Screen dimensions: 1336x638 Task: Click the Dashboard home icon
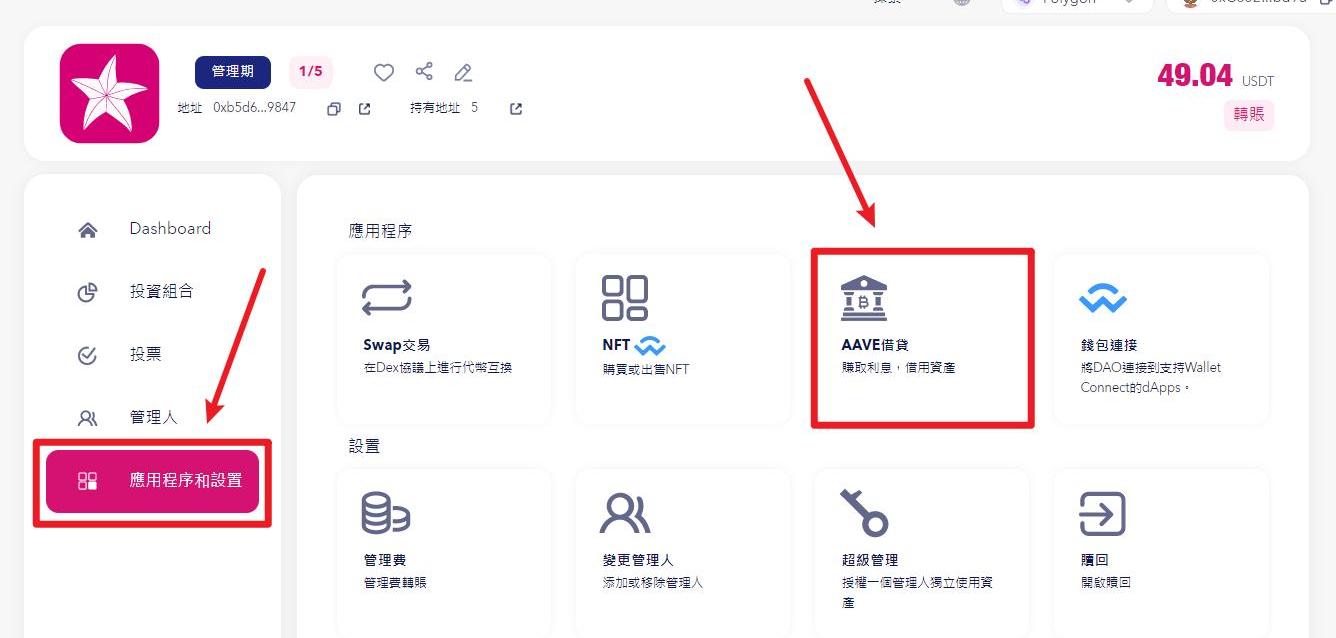coord(88,230)
